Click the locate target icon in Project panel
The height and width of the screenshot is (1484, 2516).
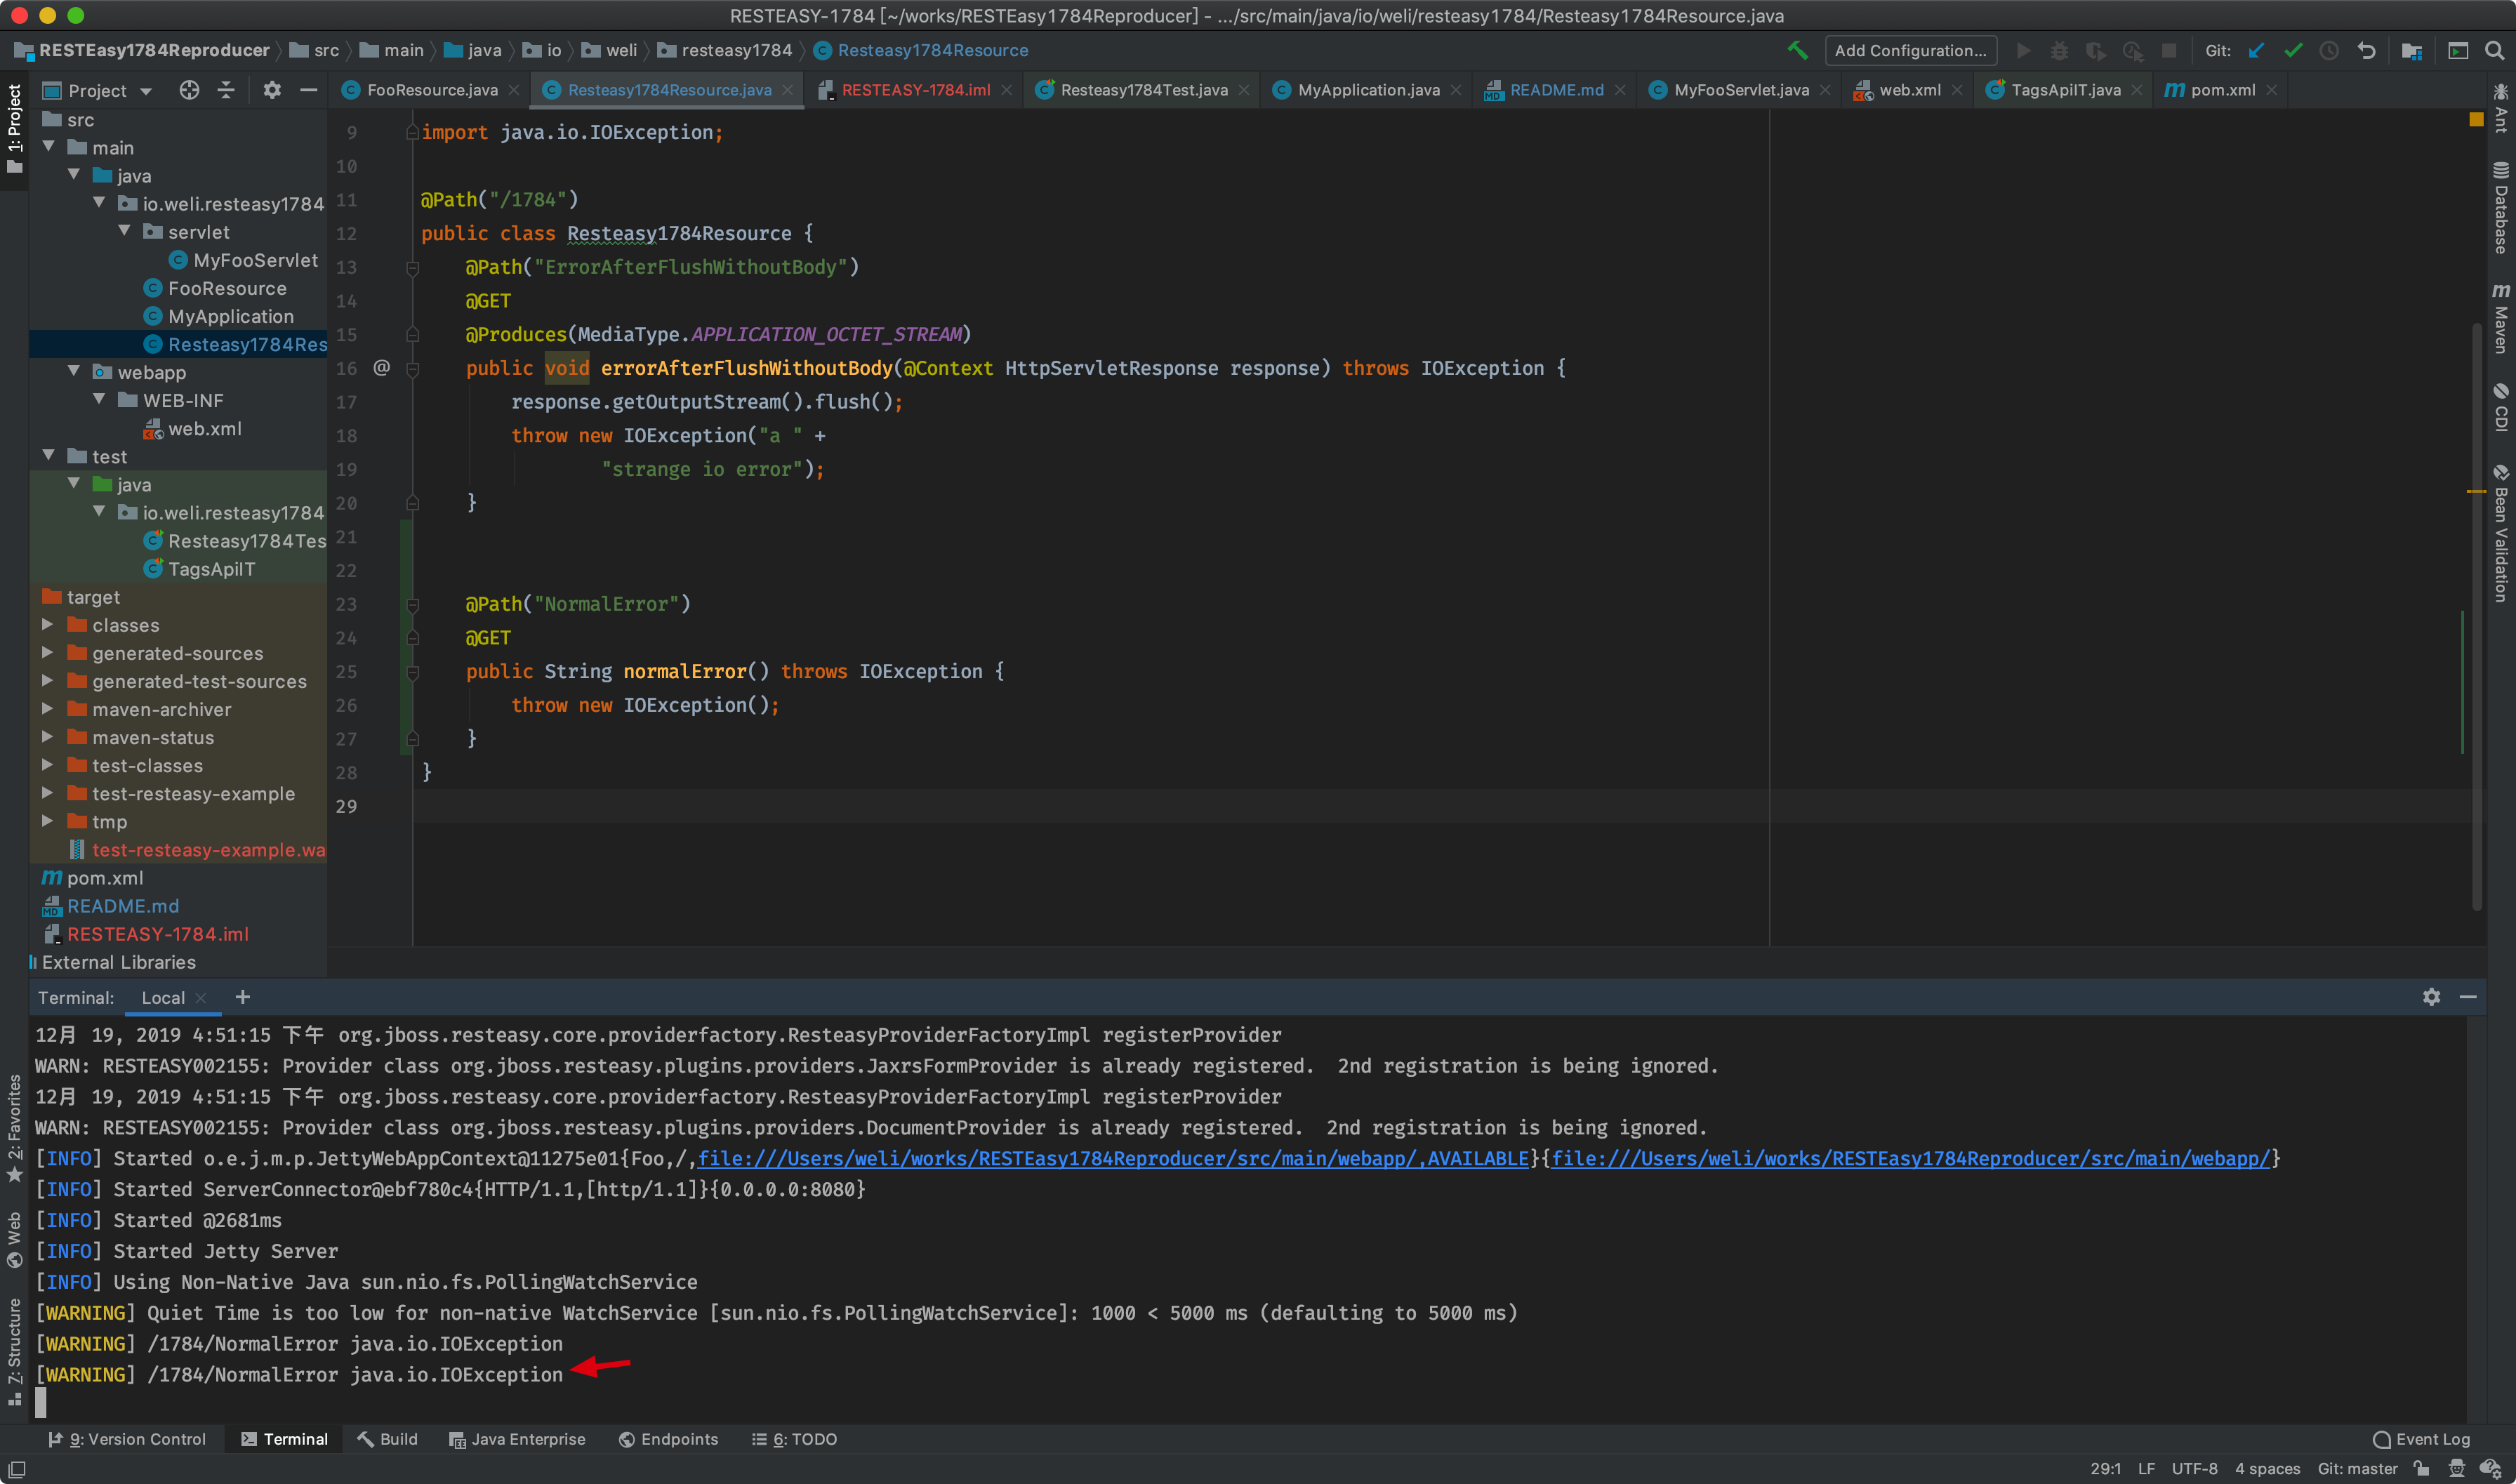click(x=189, y=90)
